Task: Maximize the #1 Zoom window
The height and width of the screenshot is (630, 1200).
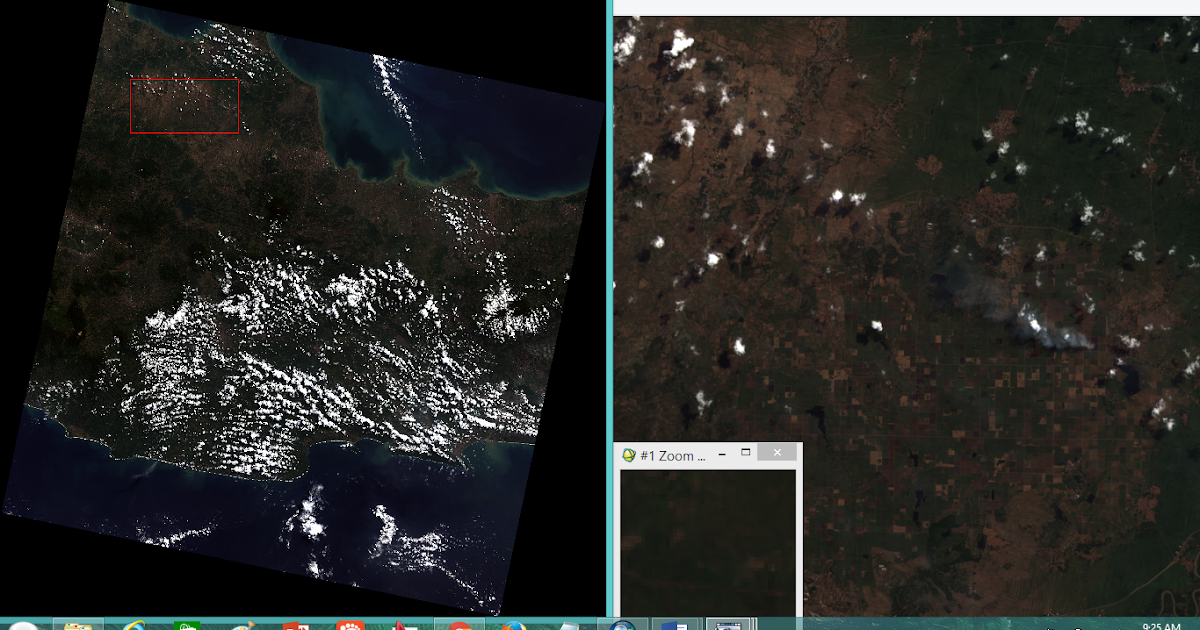Action: click(744, 452)
